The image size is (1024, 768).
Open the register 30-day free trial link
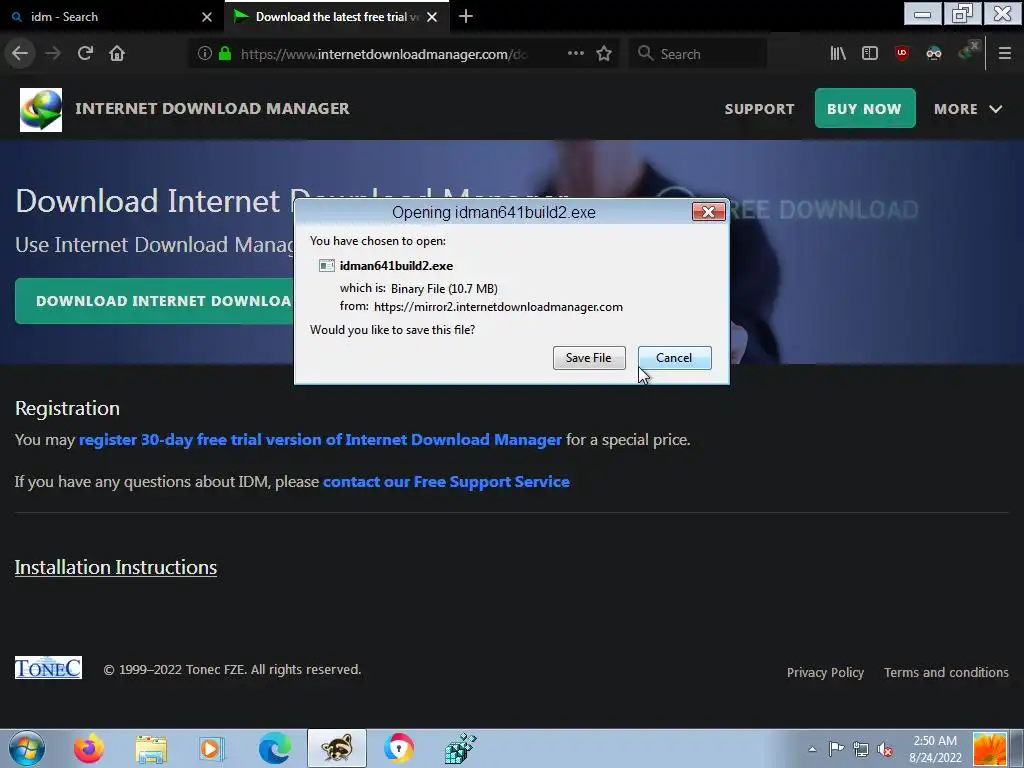tap(320, 440)
